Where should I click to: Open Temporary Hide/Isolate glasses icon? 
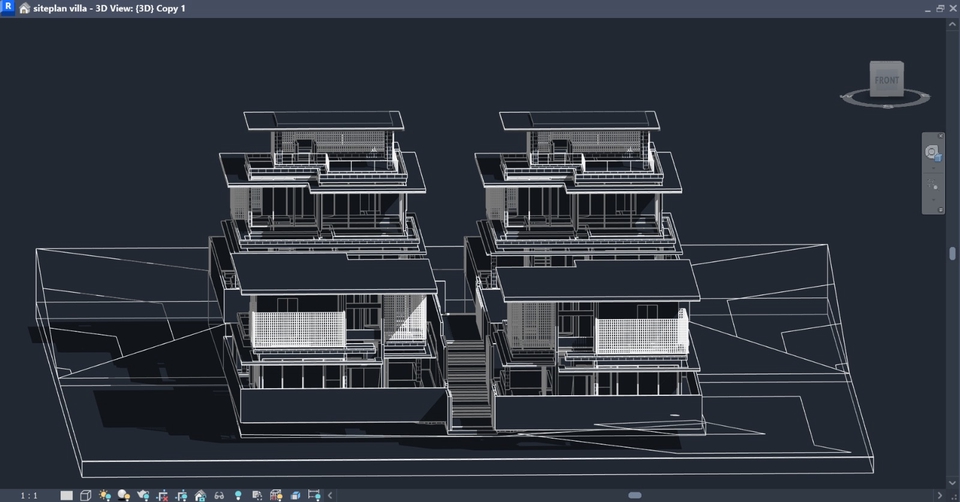pyautogui.click(x=219, y=495)
